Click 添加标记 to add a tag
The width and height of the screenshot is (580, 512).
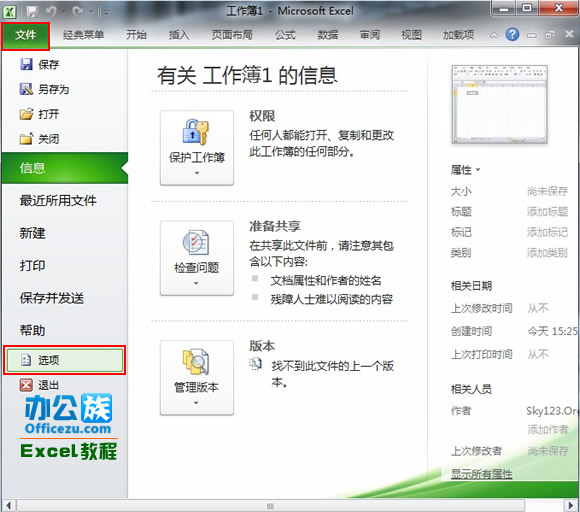tap(547, 232)
